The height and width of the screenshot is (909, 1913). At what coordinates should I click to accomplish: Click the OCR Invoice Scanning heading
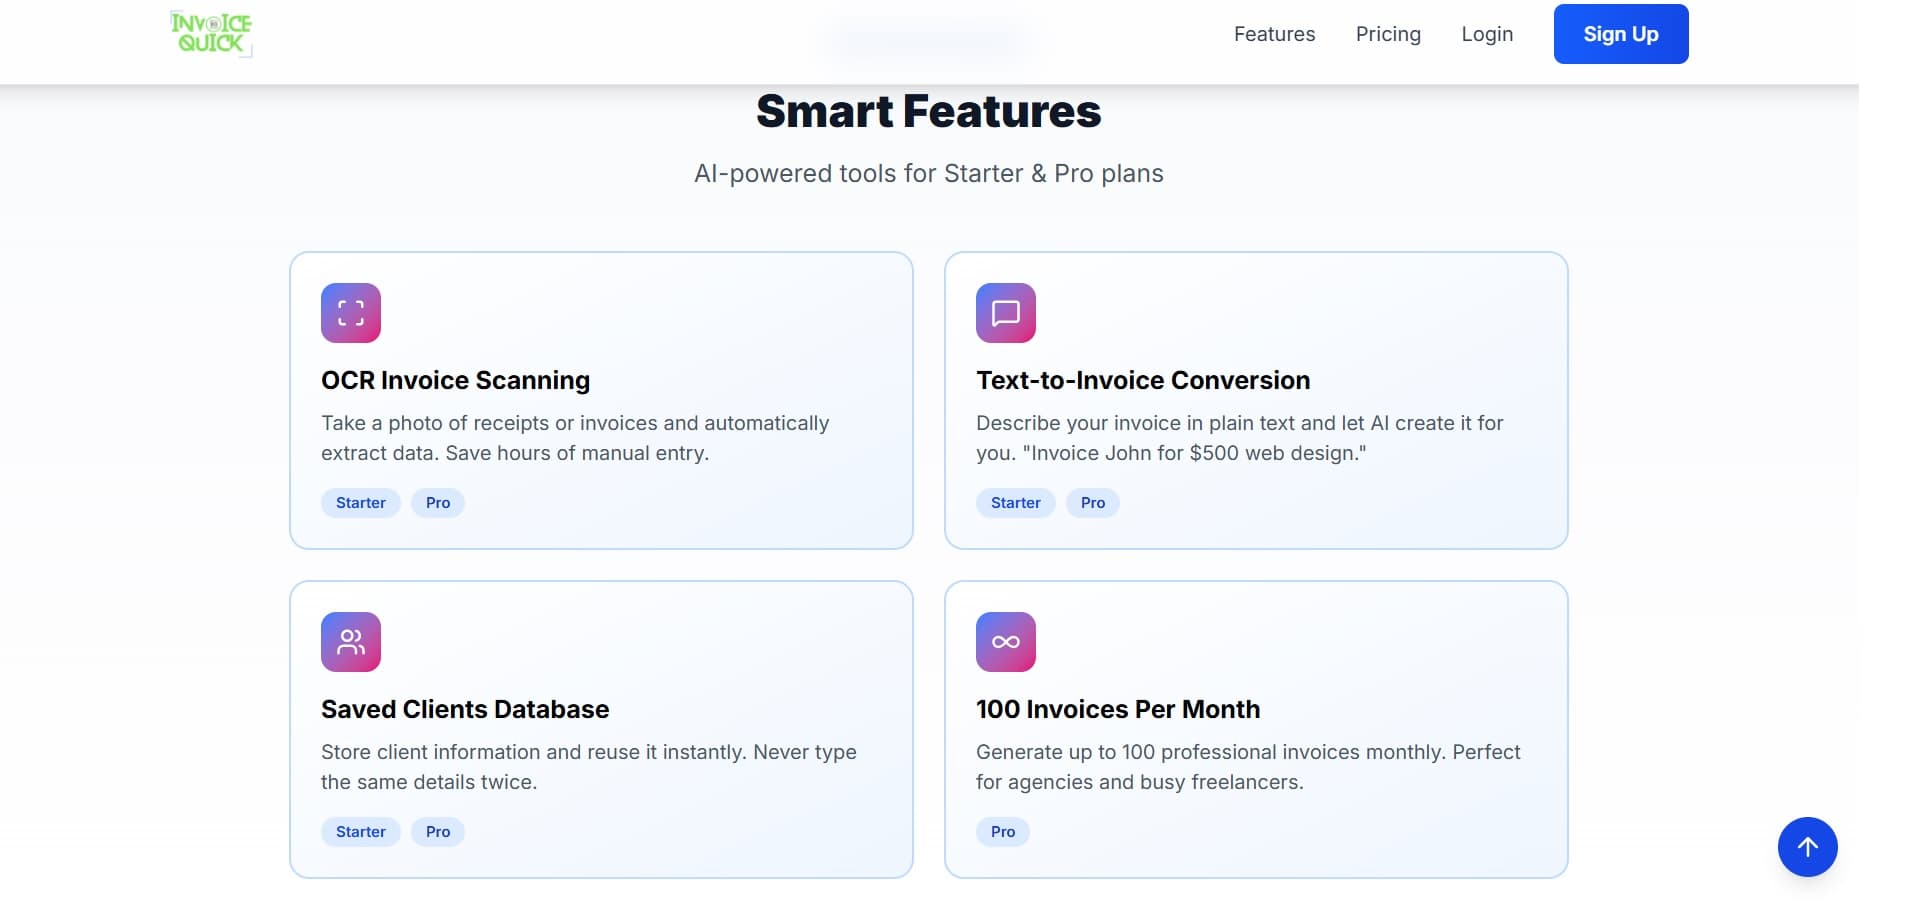pos(455,380)
